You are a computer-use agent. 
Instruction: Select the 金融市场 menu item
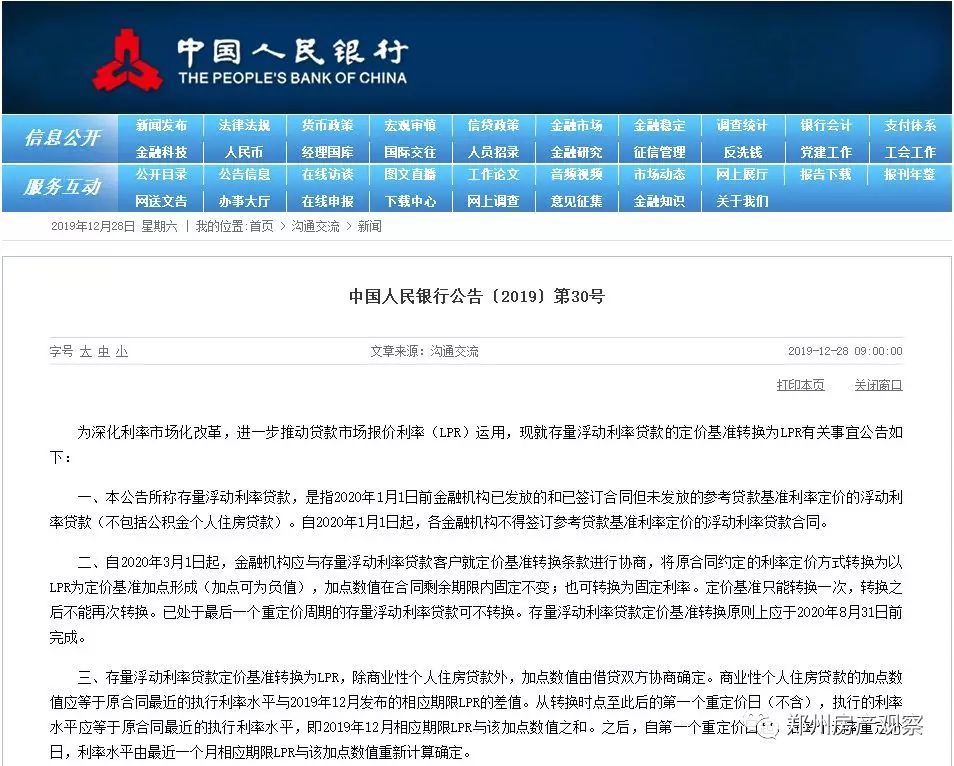pos(577,125)
